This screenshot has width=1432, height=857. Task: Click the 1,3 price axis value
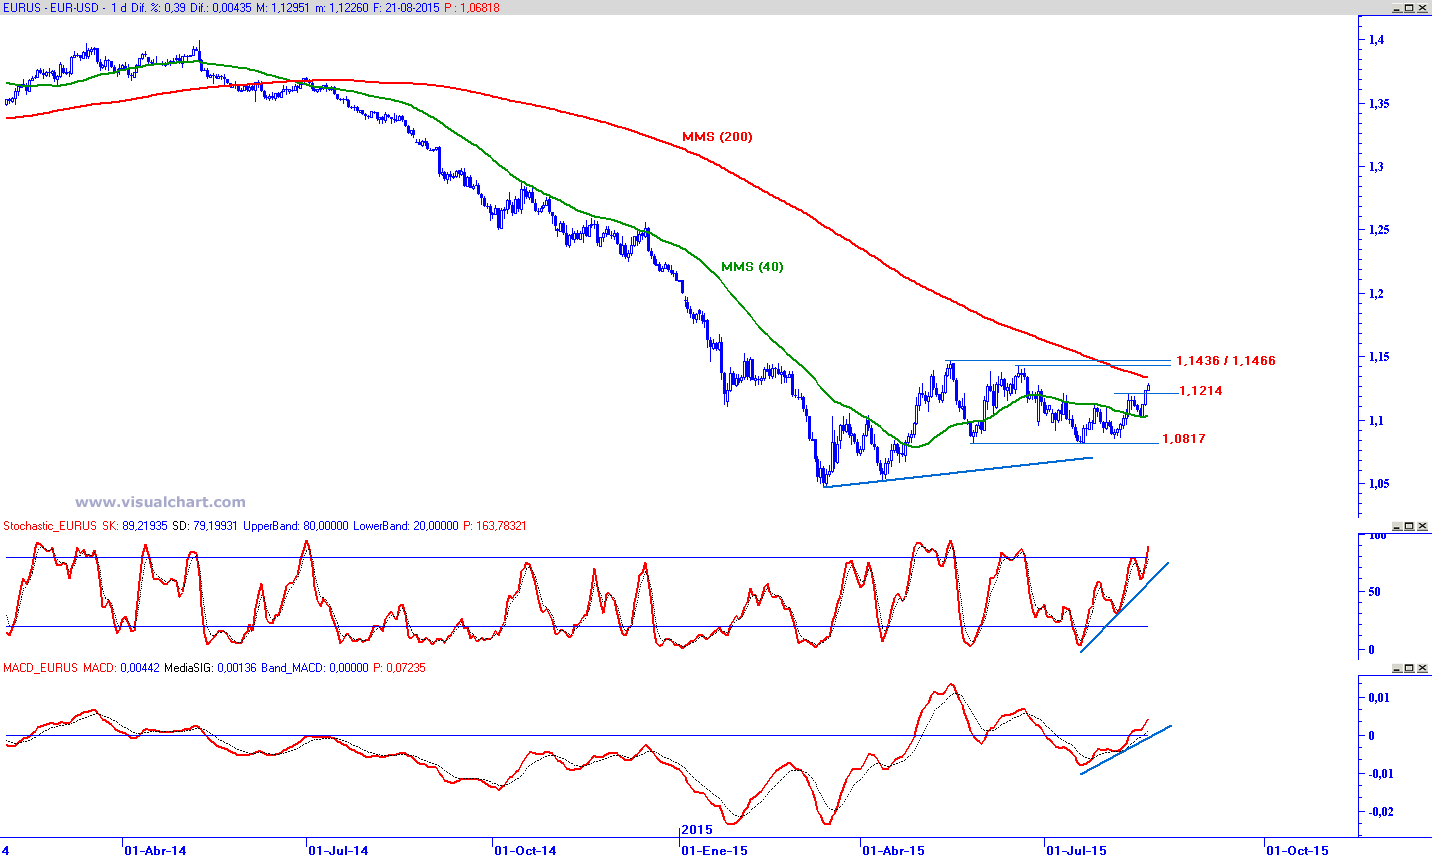(x=1377, y=167)
